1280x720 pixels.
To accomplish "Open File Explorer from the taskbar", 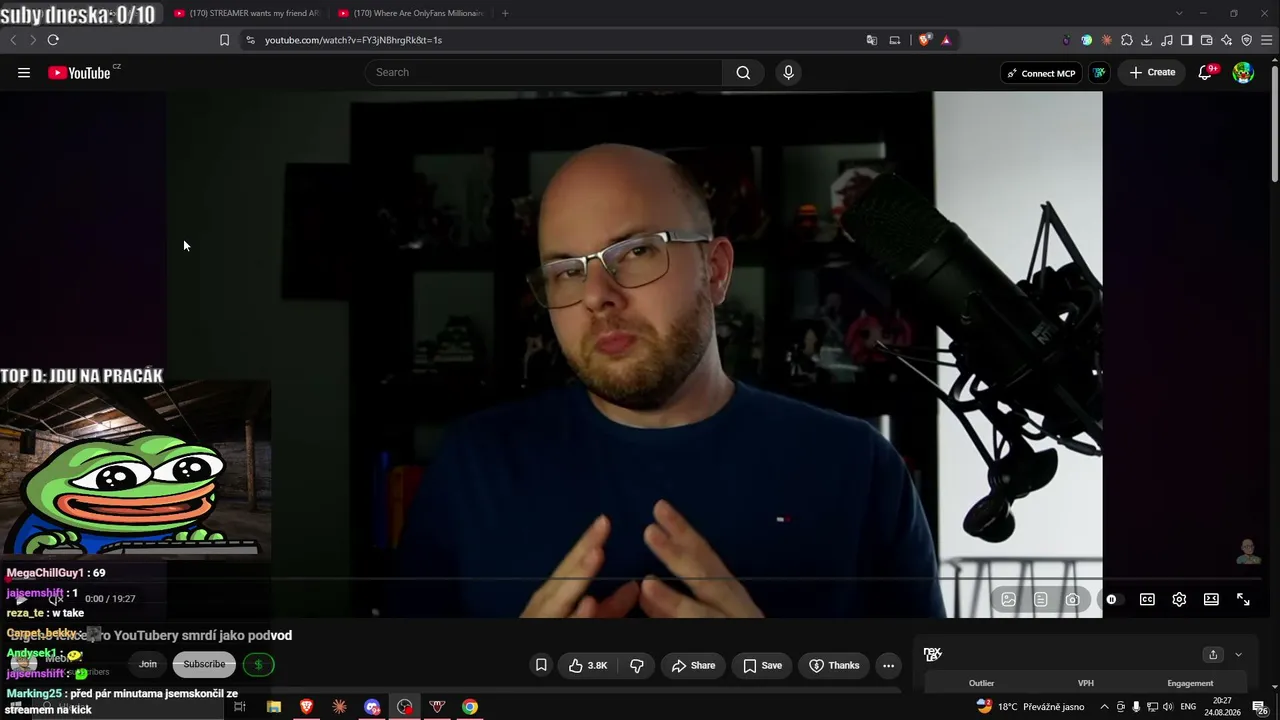I will coord(273,707).
